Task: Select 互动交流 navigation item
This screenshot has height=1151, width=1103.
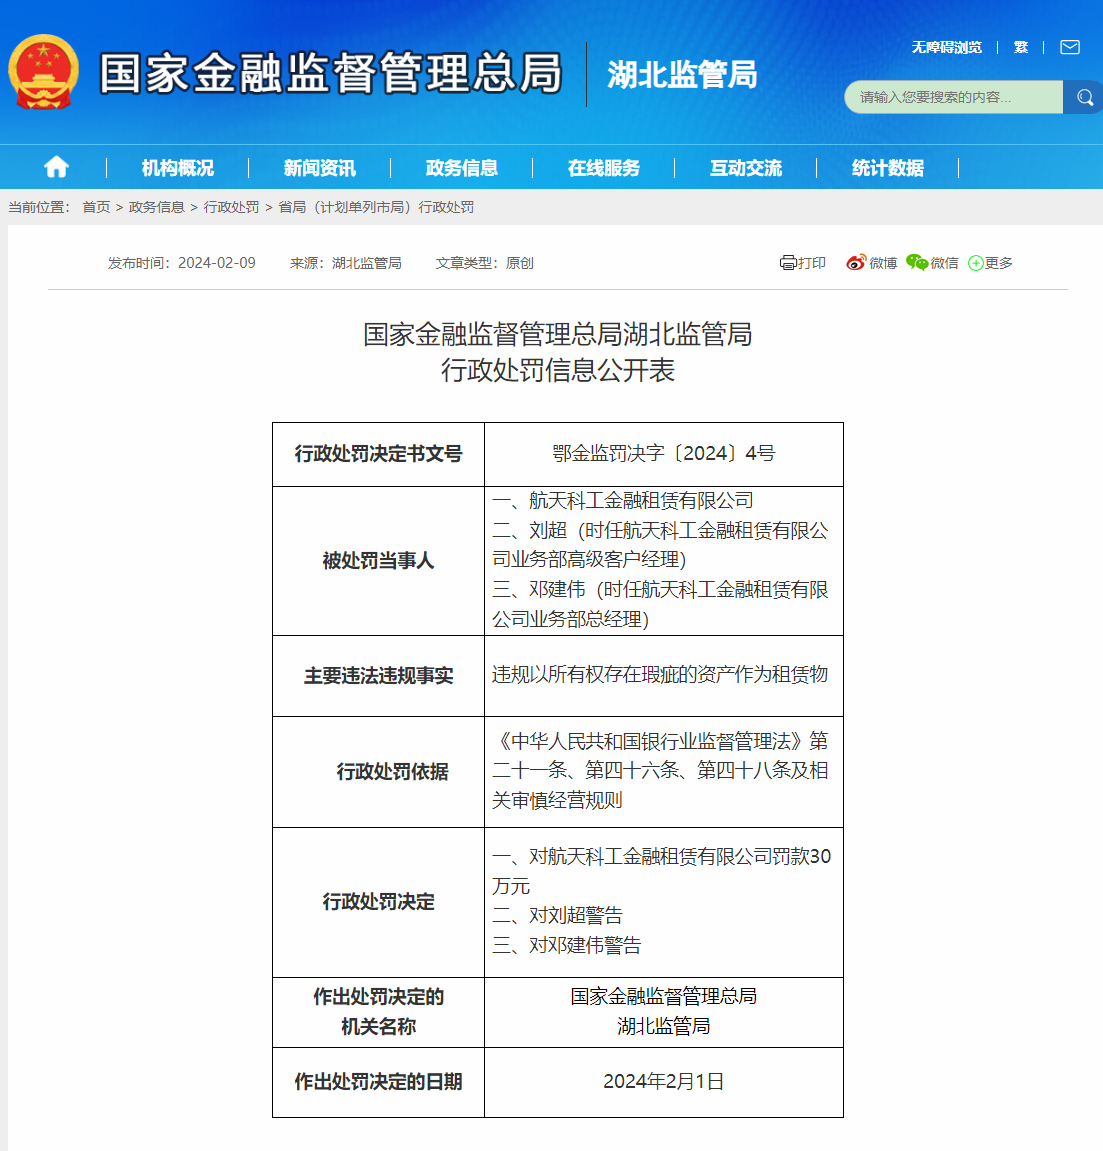Action: (745, 168)
